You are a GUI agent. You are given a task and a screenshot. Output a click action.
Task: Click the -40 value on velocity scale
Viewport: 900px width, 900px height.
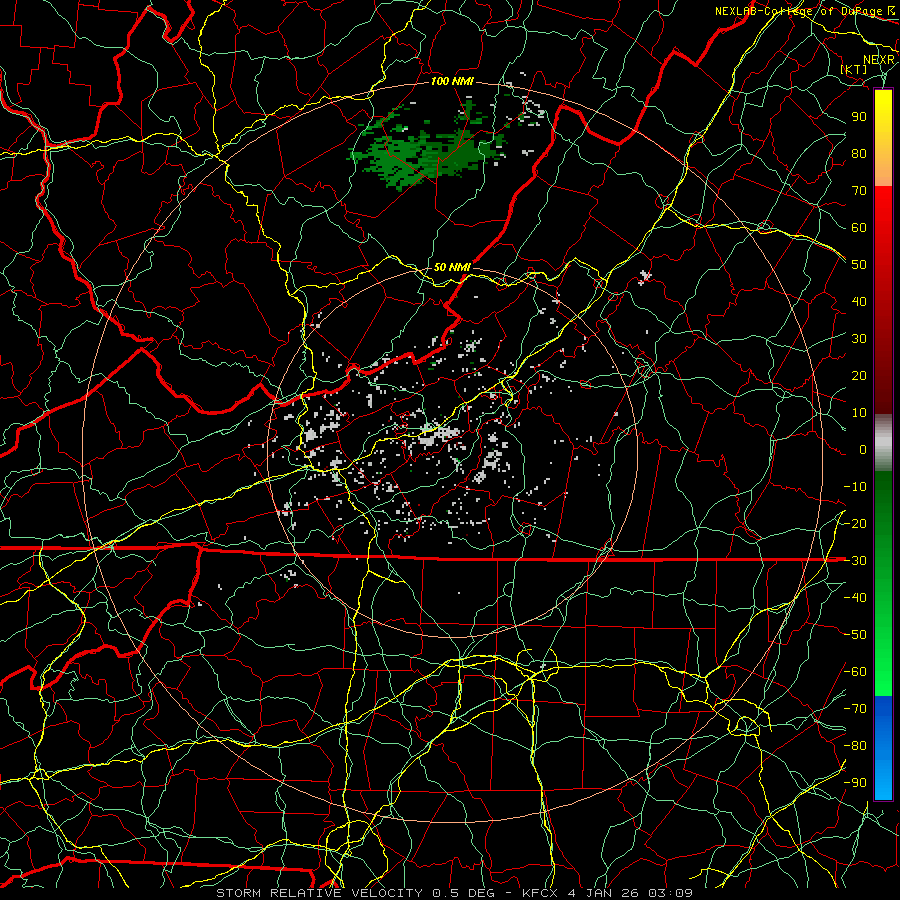point(855,598)
